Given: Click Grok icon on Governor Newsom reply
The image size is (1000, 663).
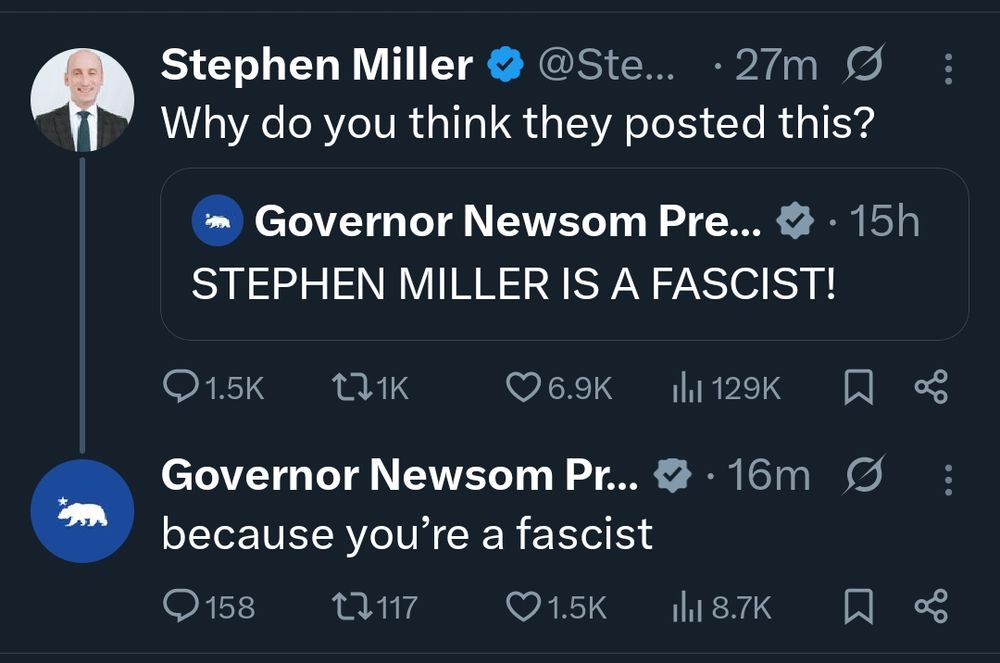Looking at the screenshot, I should (860, 477).
